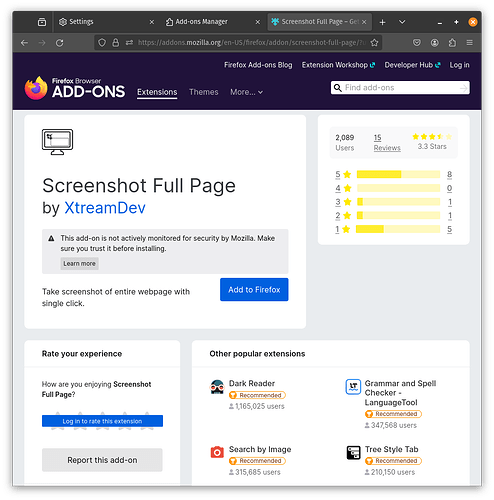Click the 3.3 Stars rating summary
The image size is (494, 500).
tap(432, 142)
